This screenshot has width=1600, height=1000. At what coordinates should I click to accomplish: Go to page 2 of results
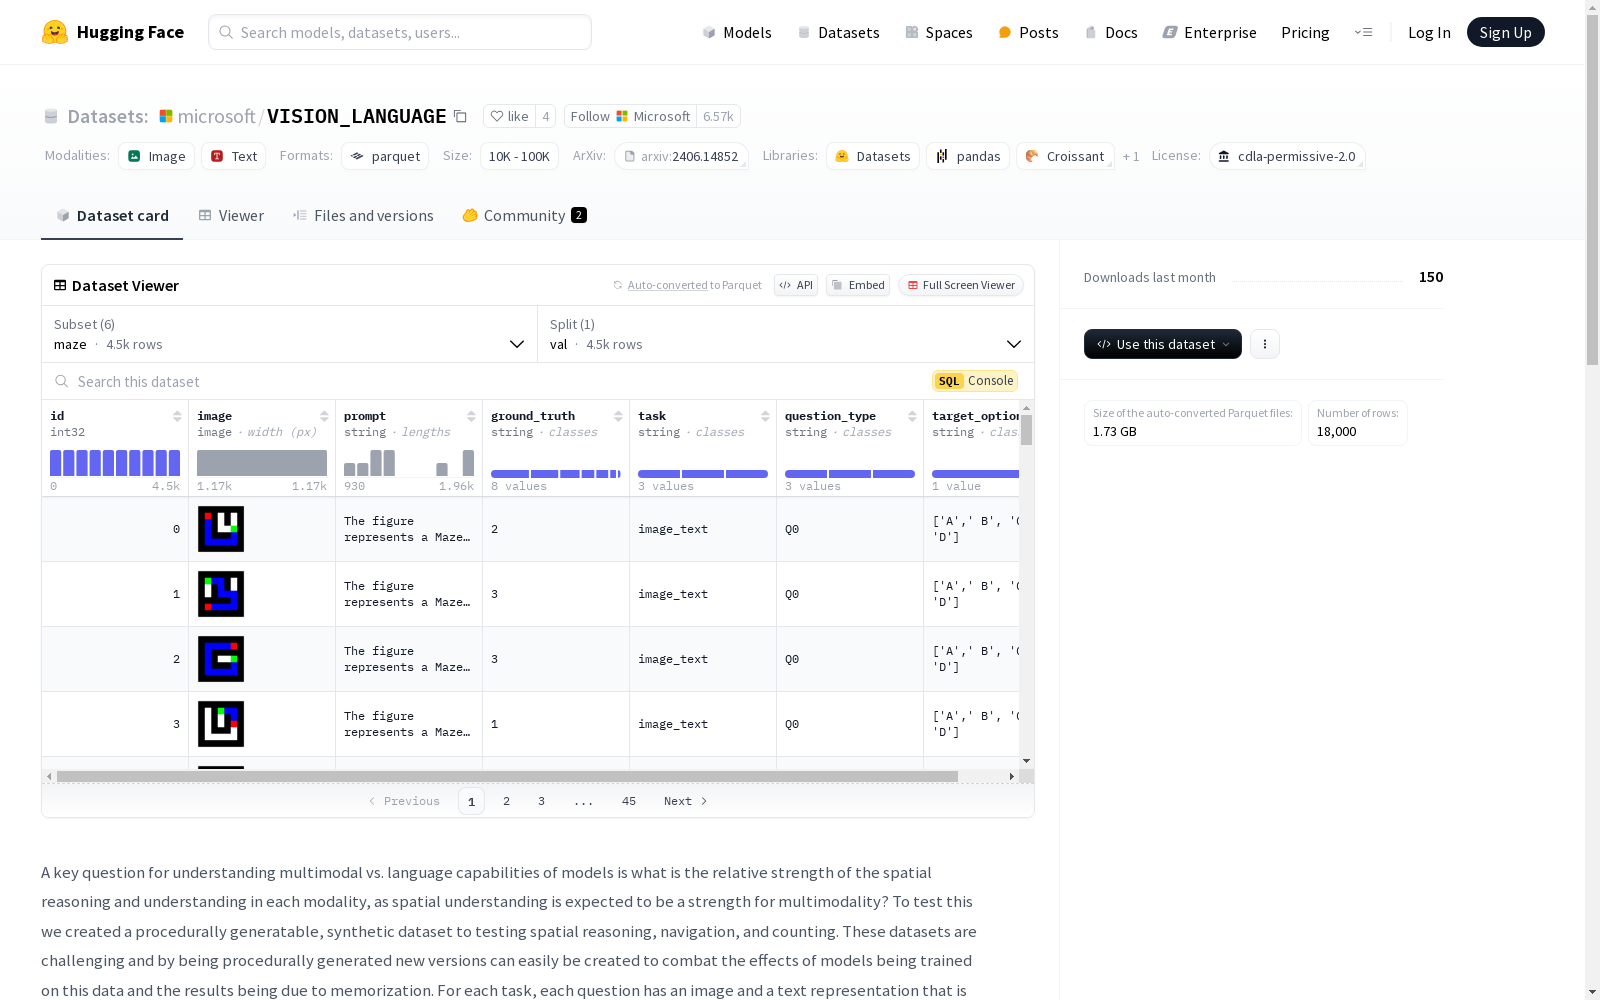[507, 801]
